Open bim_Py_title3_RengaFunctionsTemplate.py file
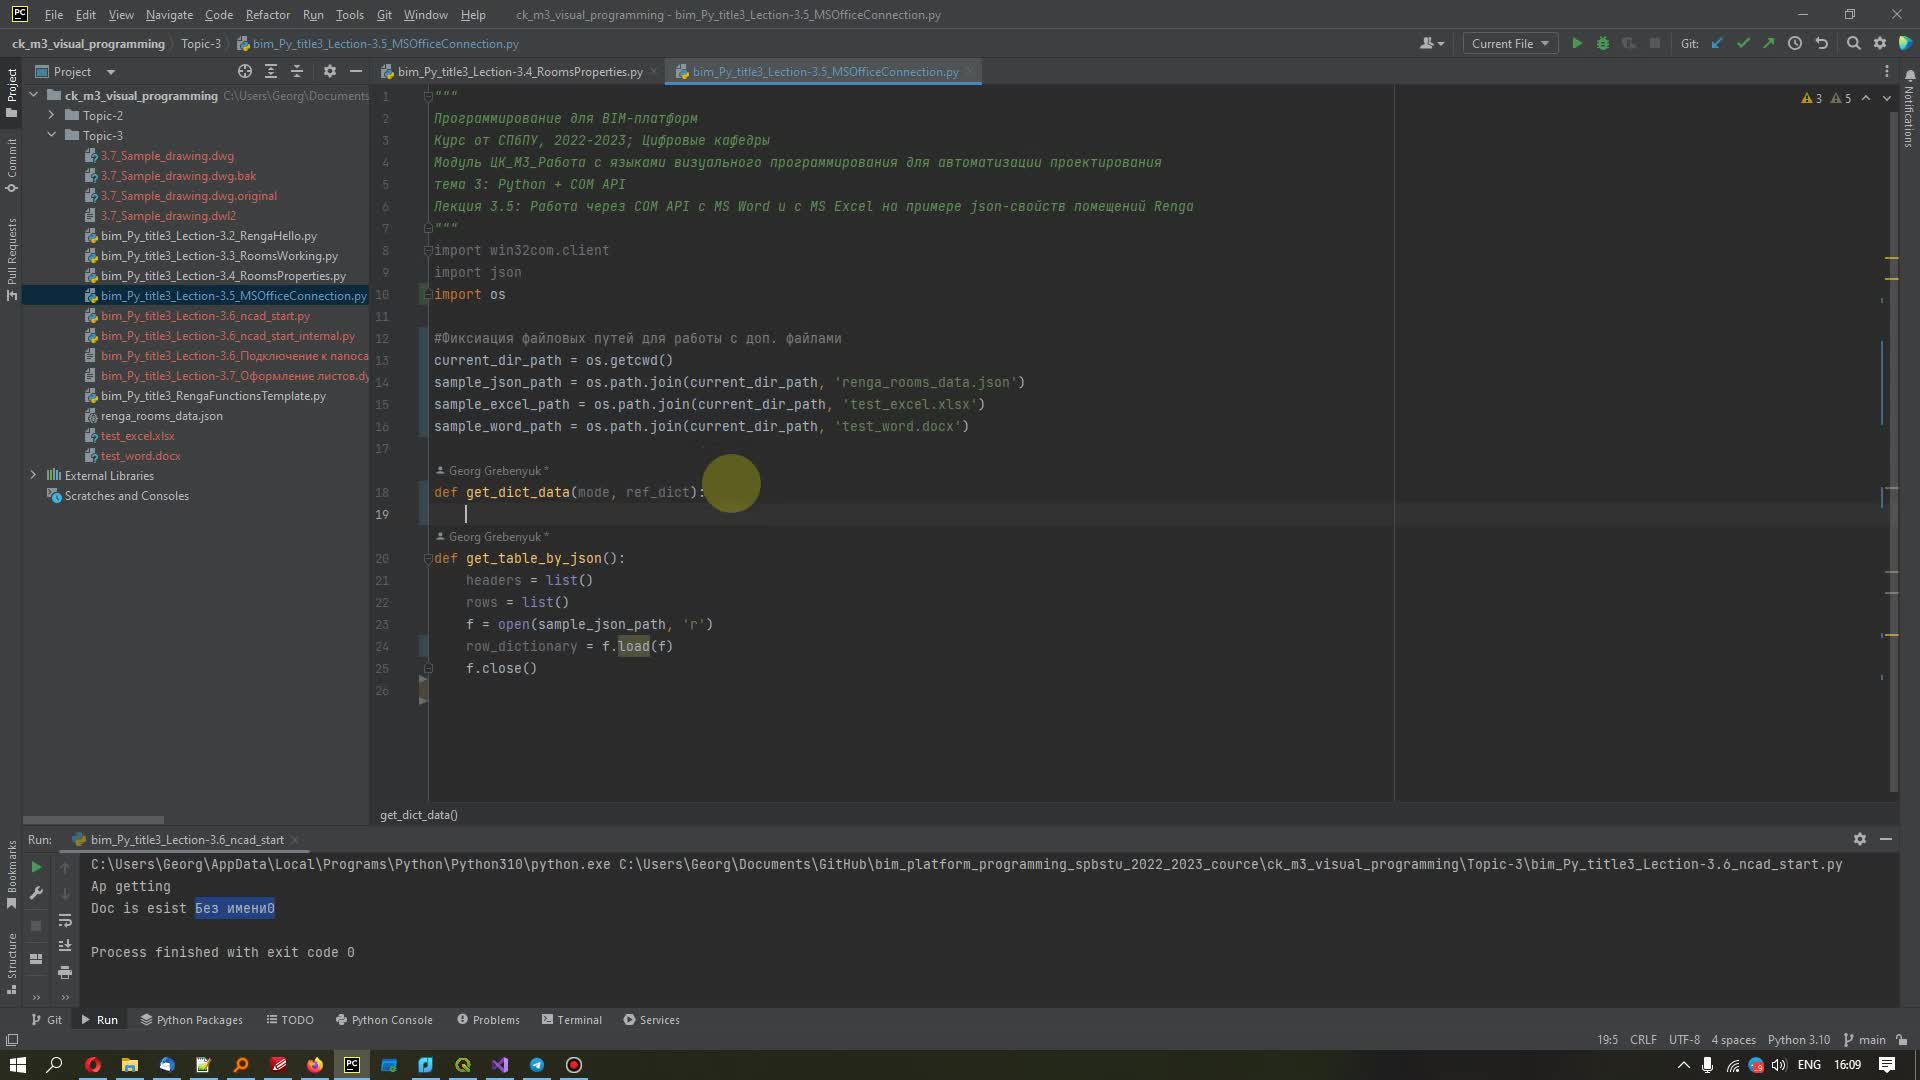The image size is (1920, 1080). [213, 395]
